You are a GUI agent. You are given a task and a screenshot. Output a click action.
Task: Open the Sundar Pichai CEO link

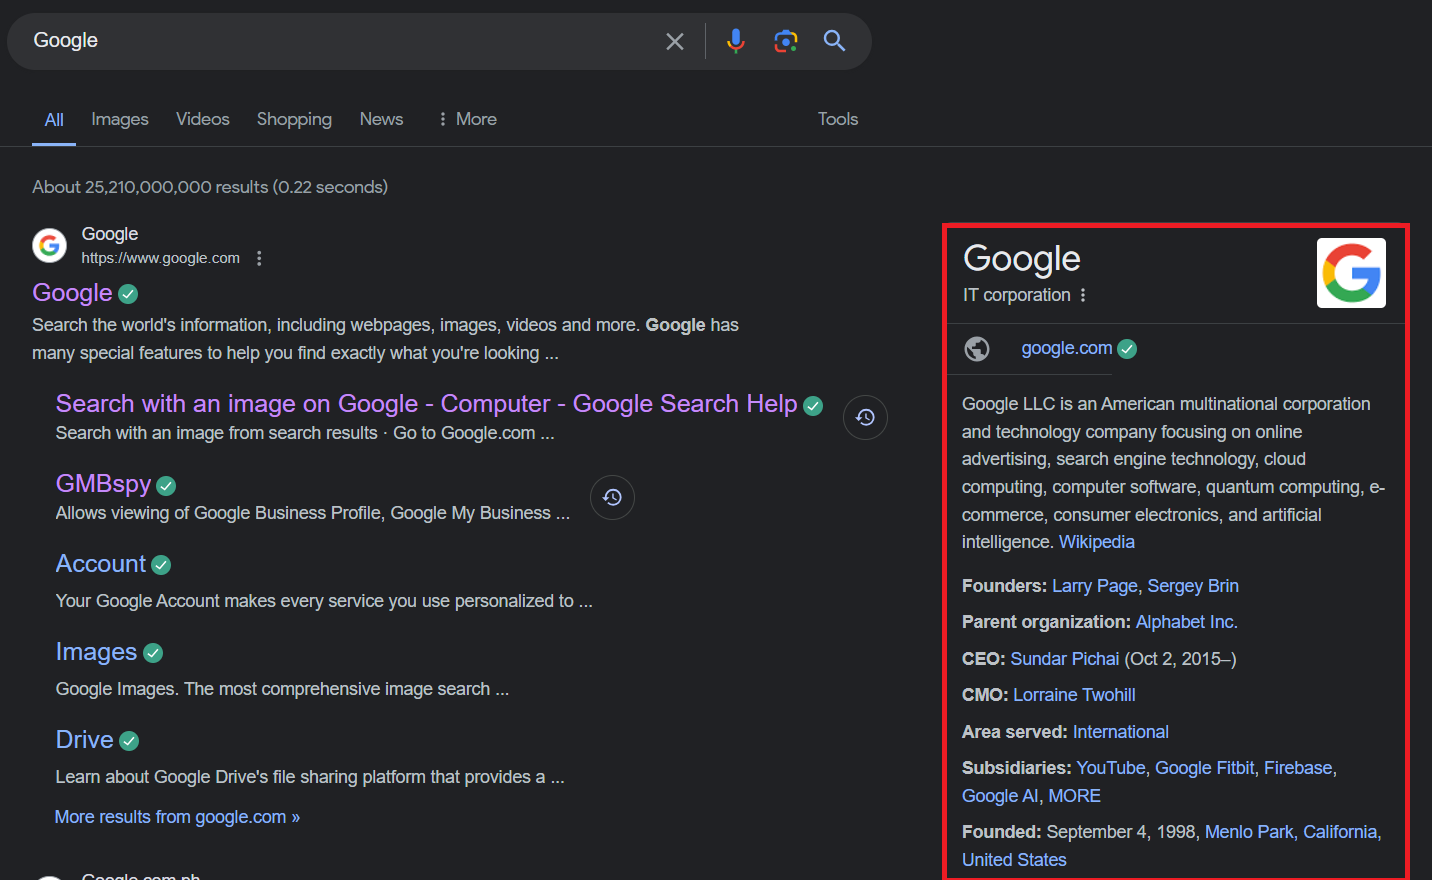[x=1065, y=659]
